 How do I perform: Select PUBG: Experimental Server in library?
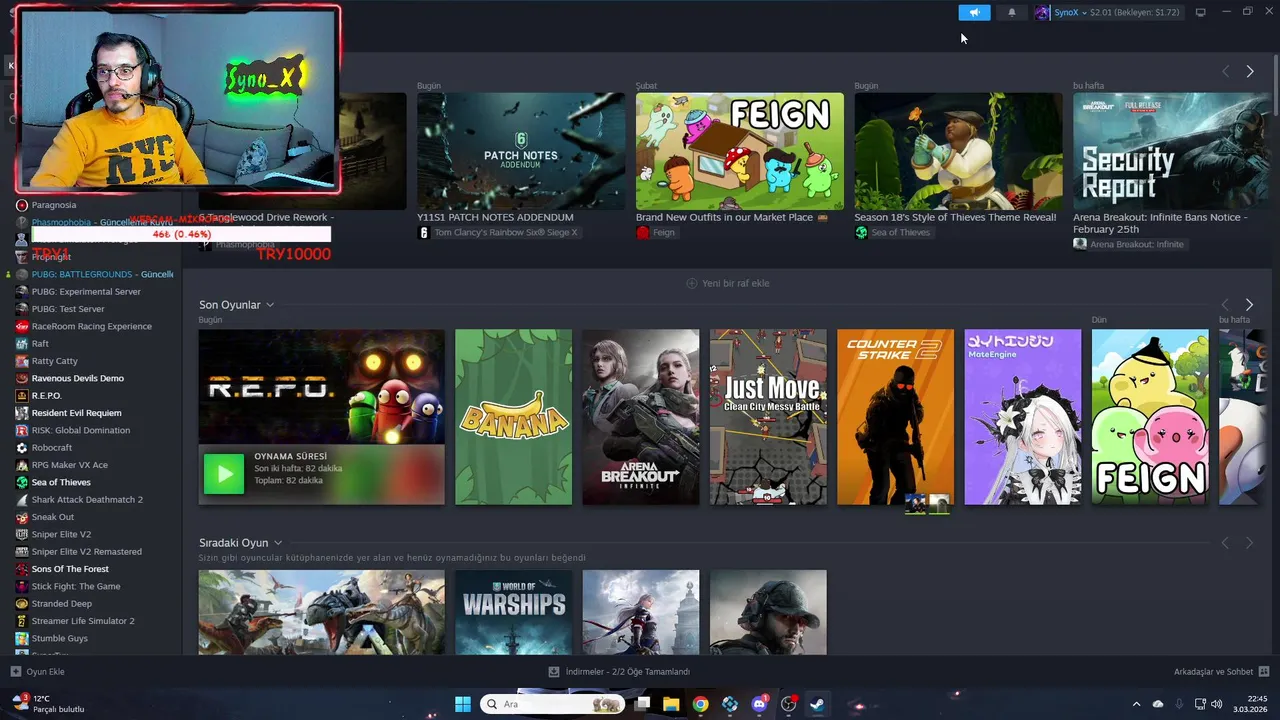tap(86, 292)
